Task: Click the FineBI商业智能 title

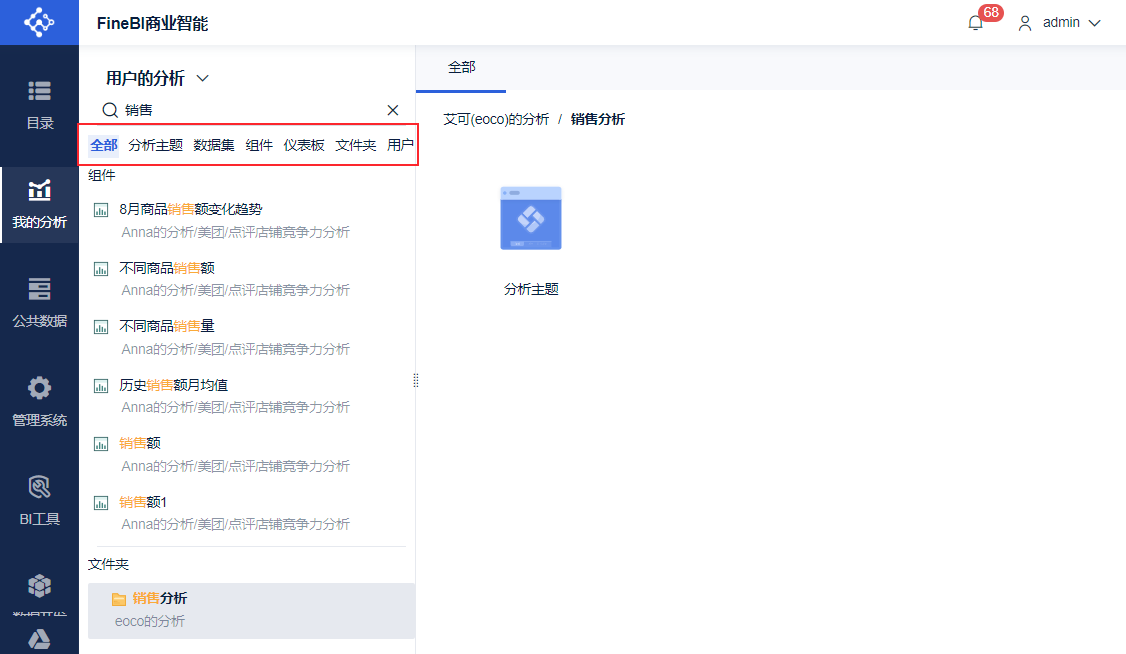Action: [152, 23]
